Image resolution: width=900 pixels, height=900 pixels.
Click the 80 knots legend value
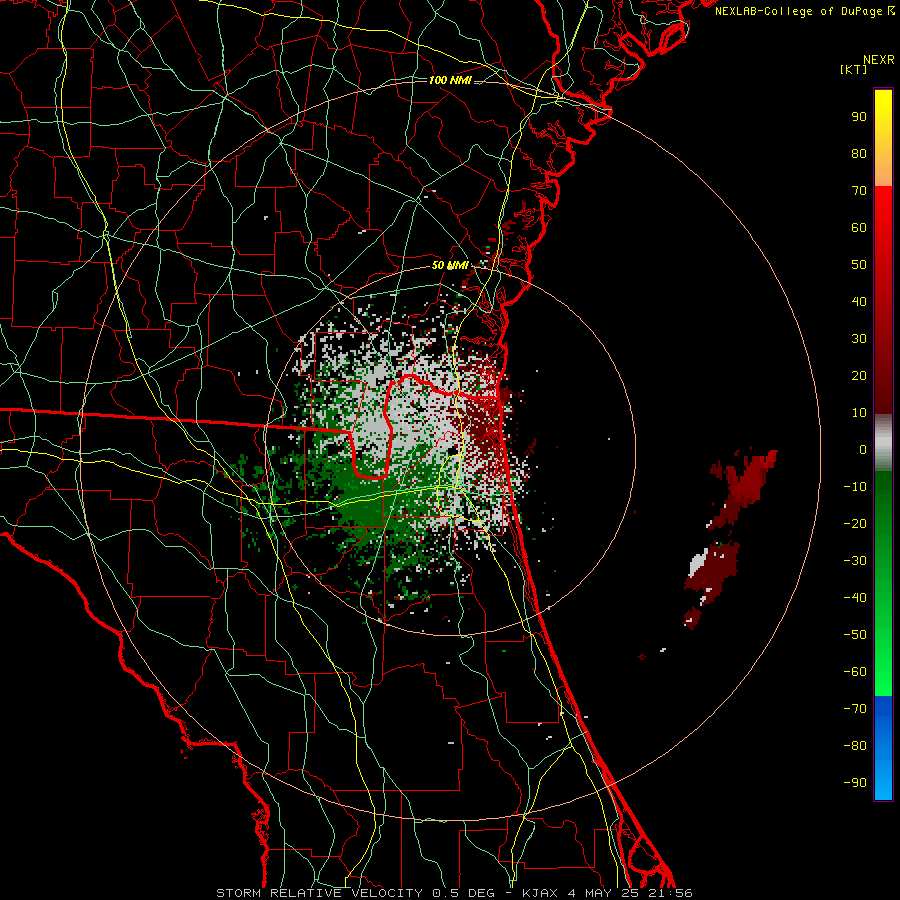[859, 154]
